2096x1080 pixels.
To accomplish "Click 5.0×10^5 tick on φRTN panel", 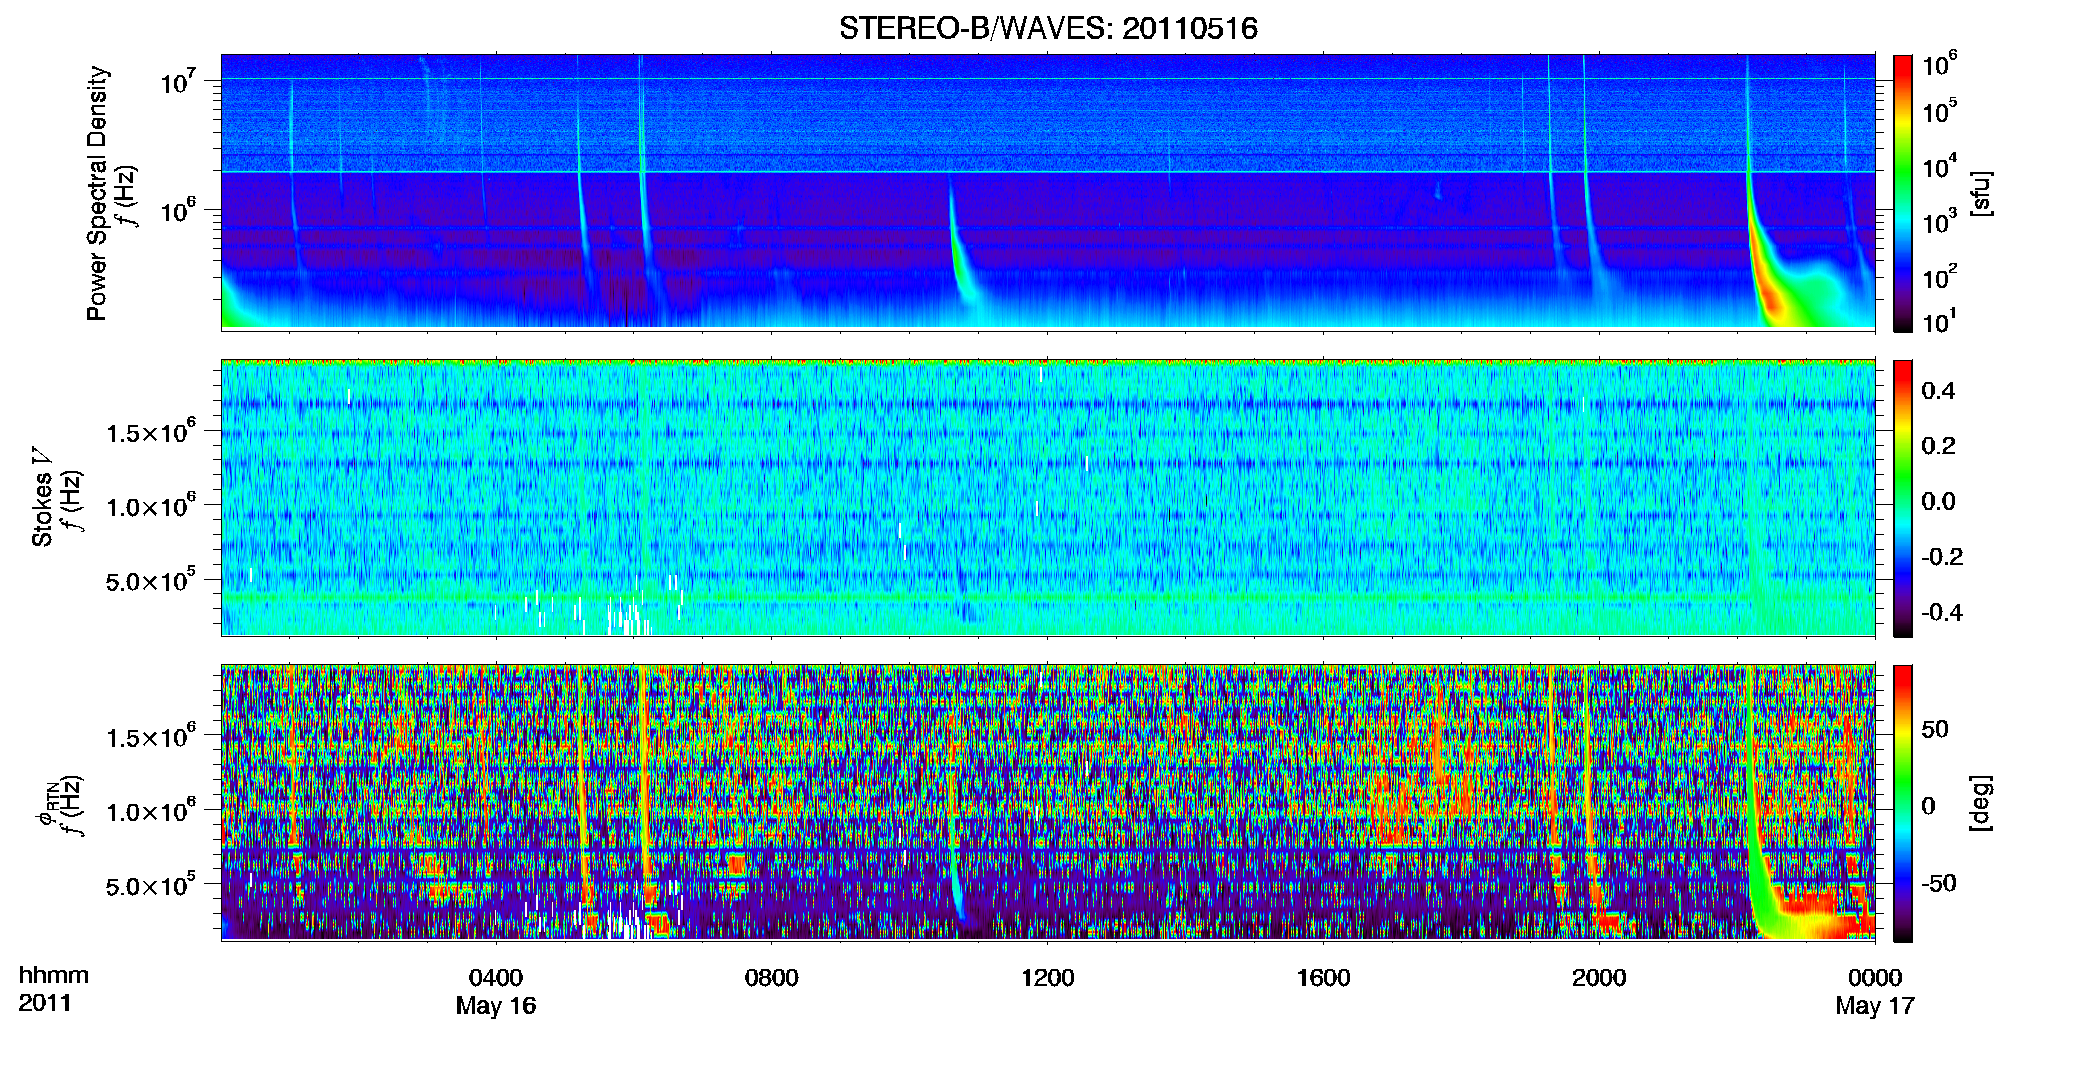I will pos(151,886).
